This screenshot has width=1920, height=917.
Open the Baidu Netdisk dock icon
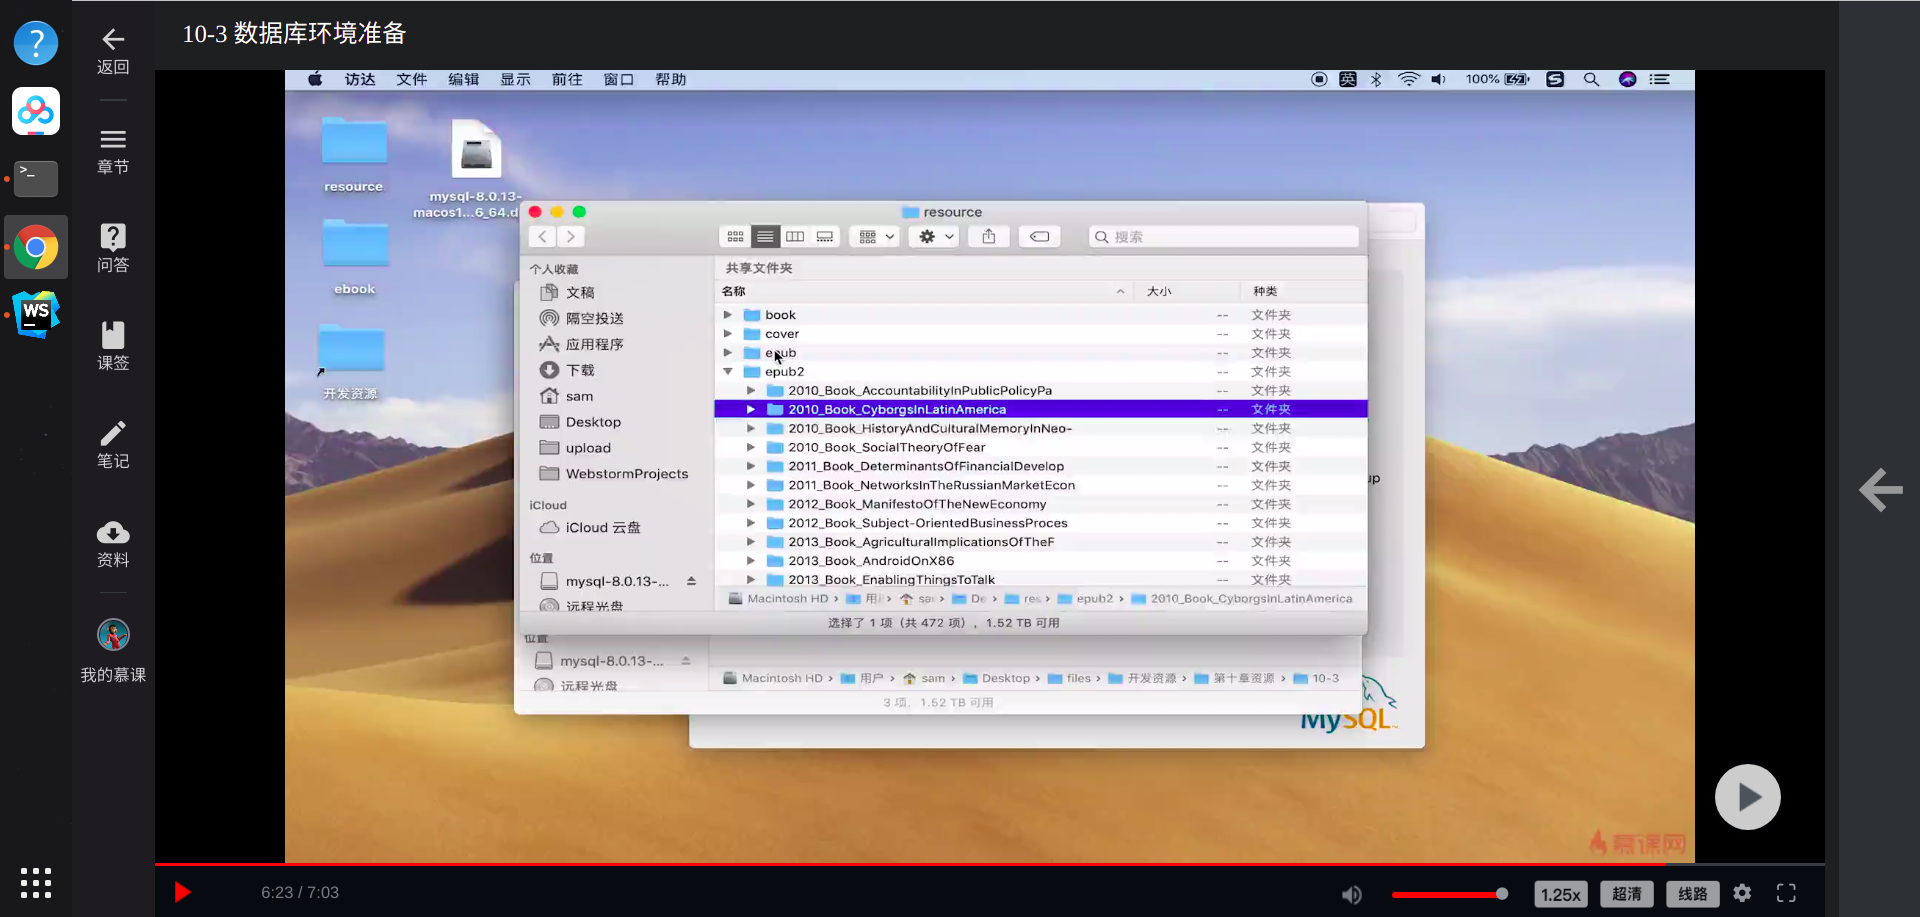36,111
